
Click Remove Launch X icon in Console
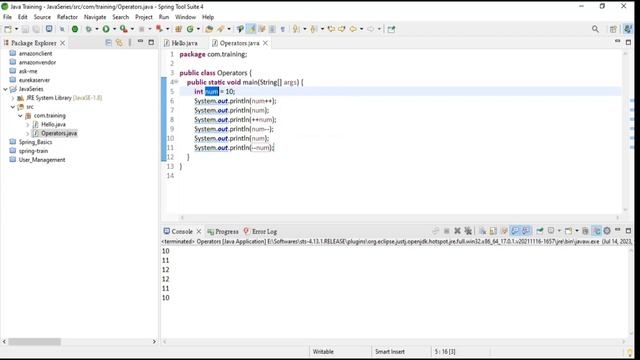(457, 231)
